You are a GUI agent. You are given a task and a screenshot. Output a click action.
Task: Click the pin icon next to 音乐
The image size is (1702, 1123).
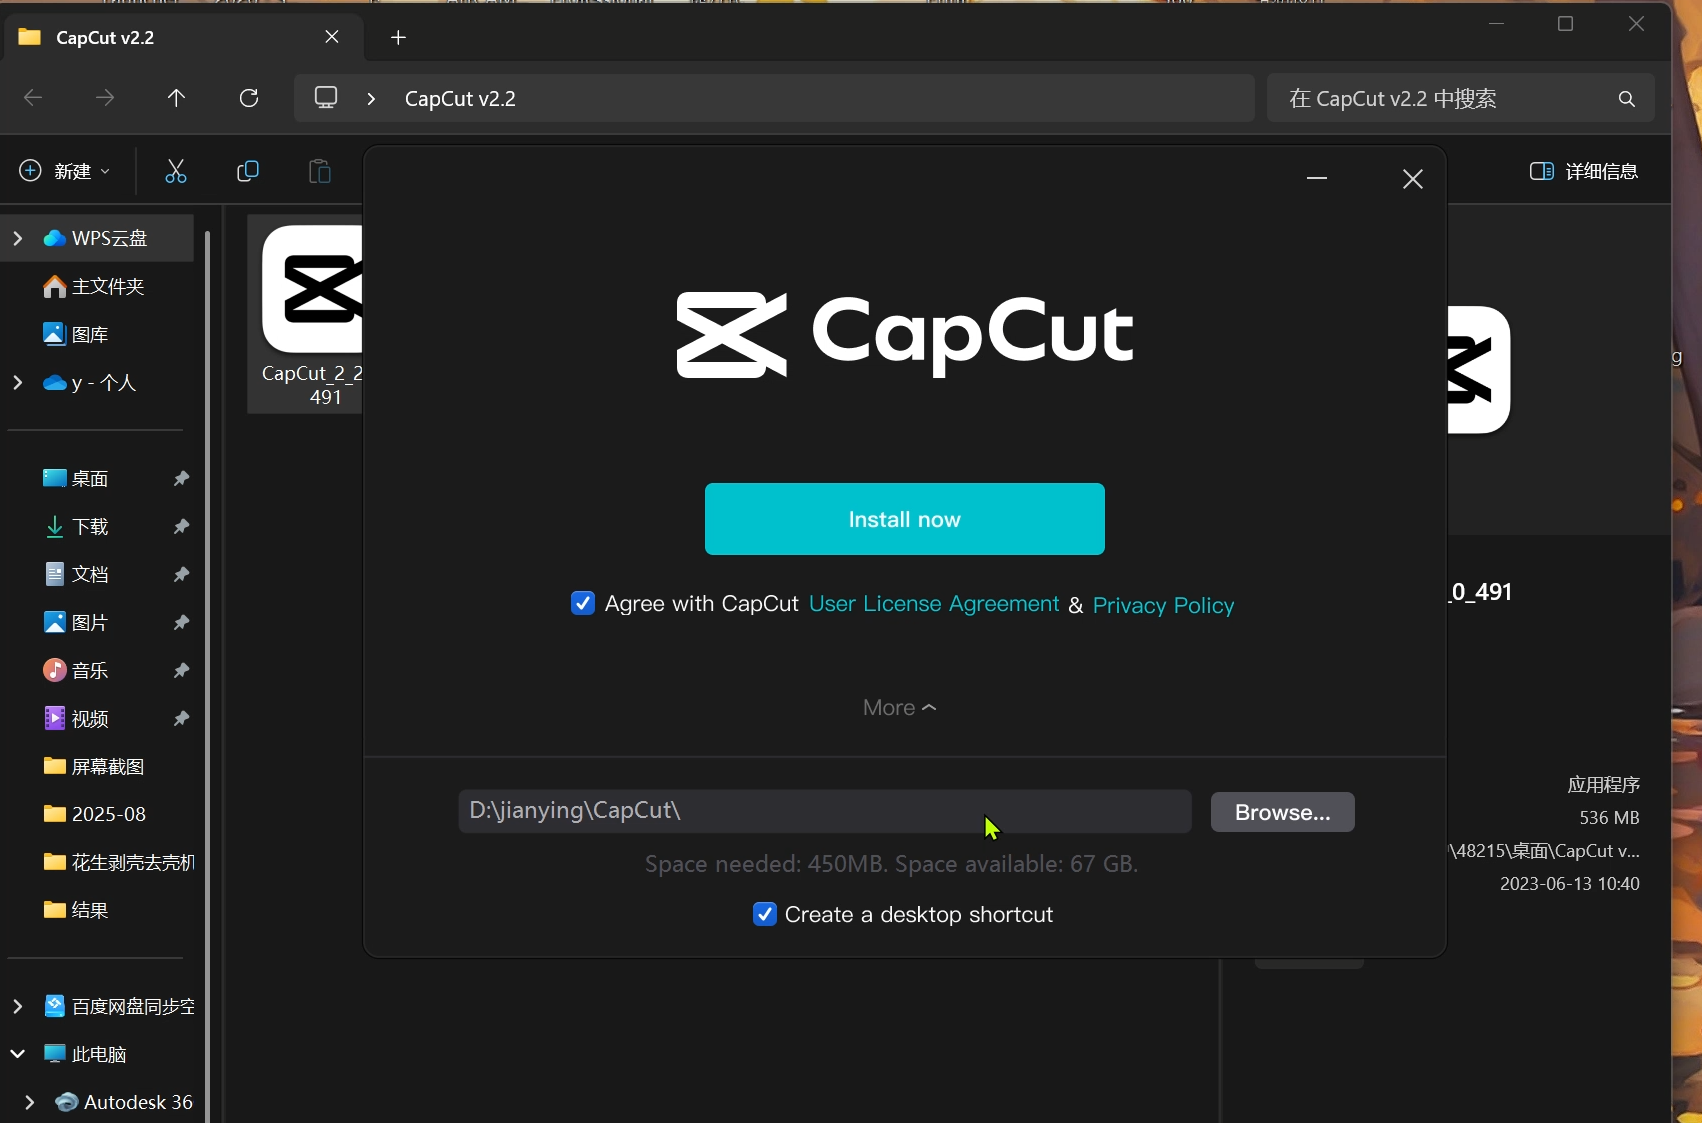(x=181, y=670)
